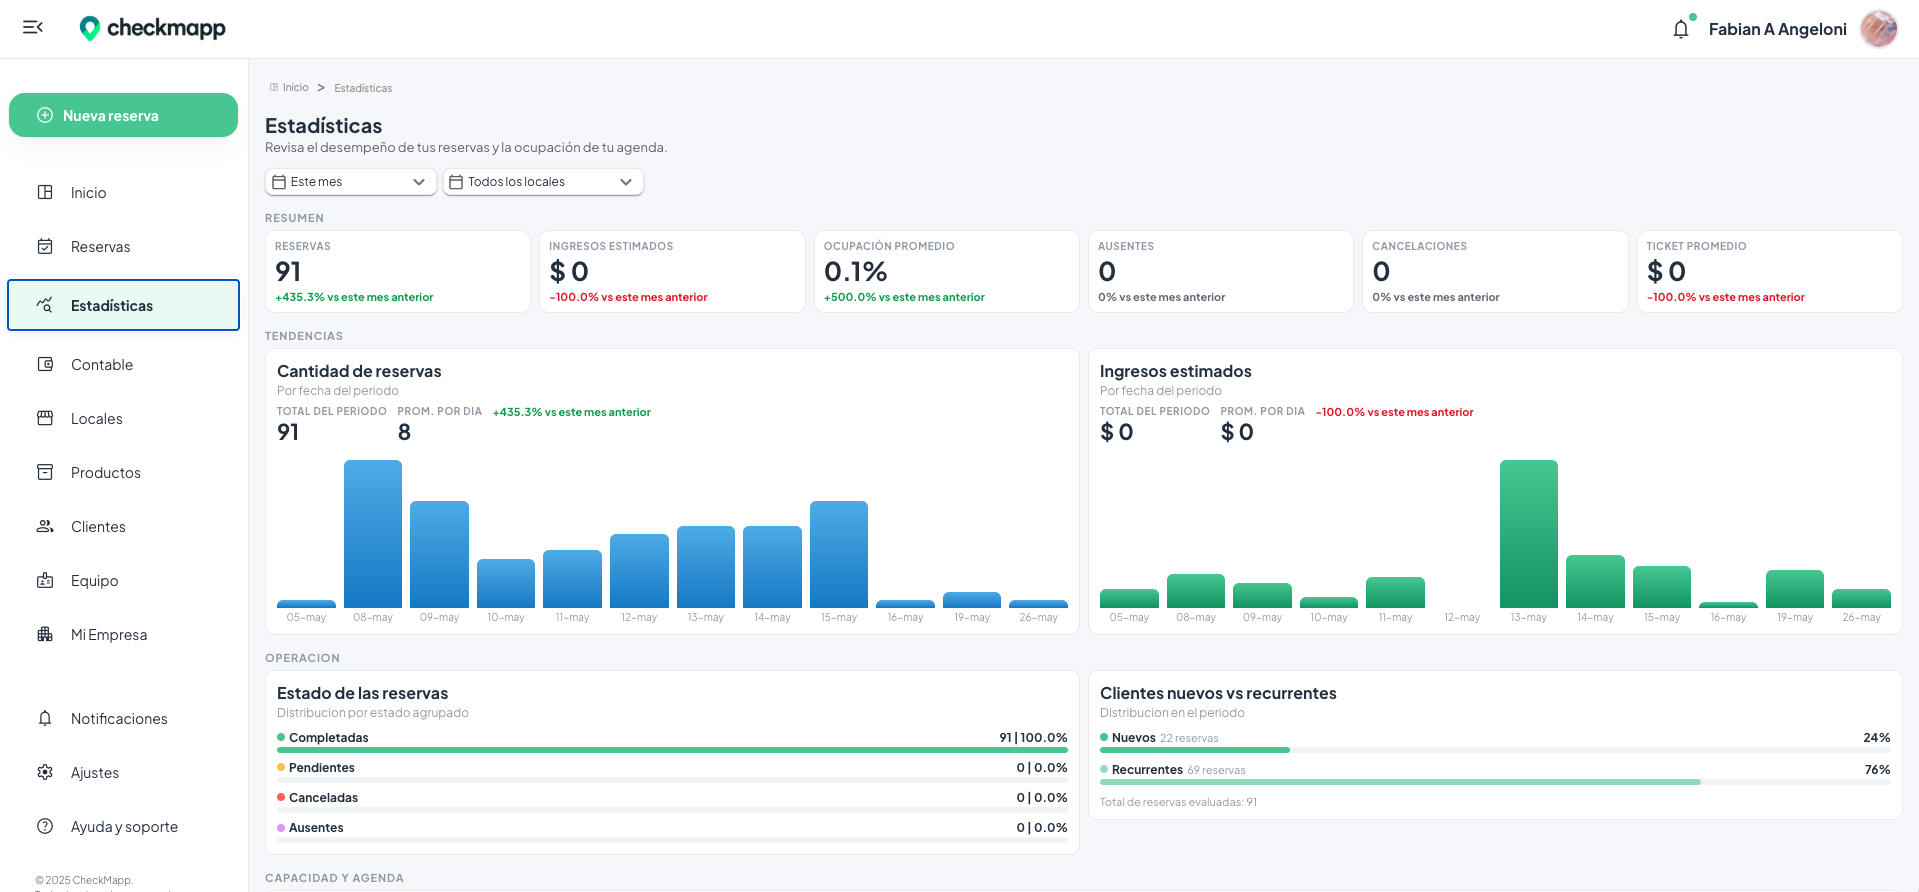Viewport: 1919px width, 892px height.
Task: Click the Ingresos Estimados summary card
Action: 672,271
